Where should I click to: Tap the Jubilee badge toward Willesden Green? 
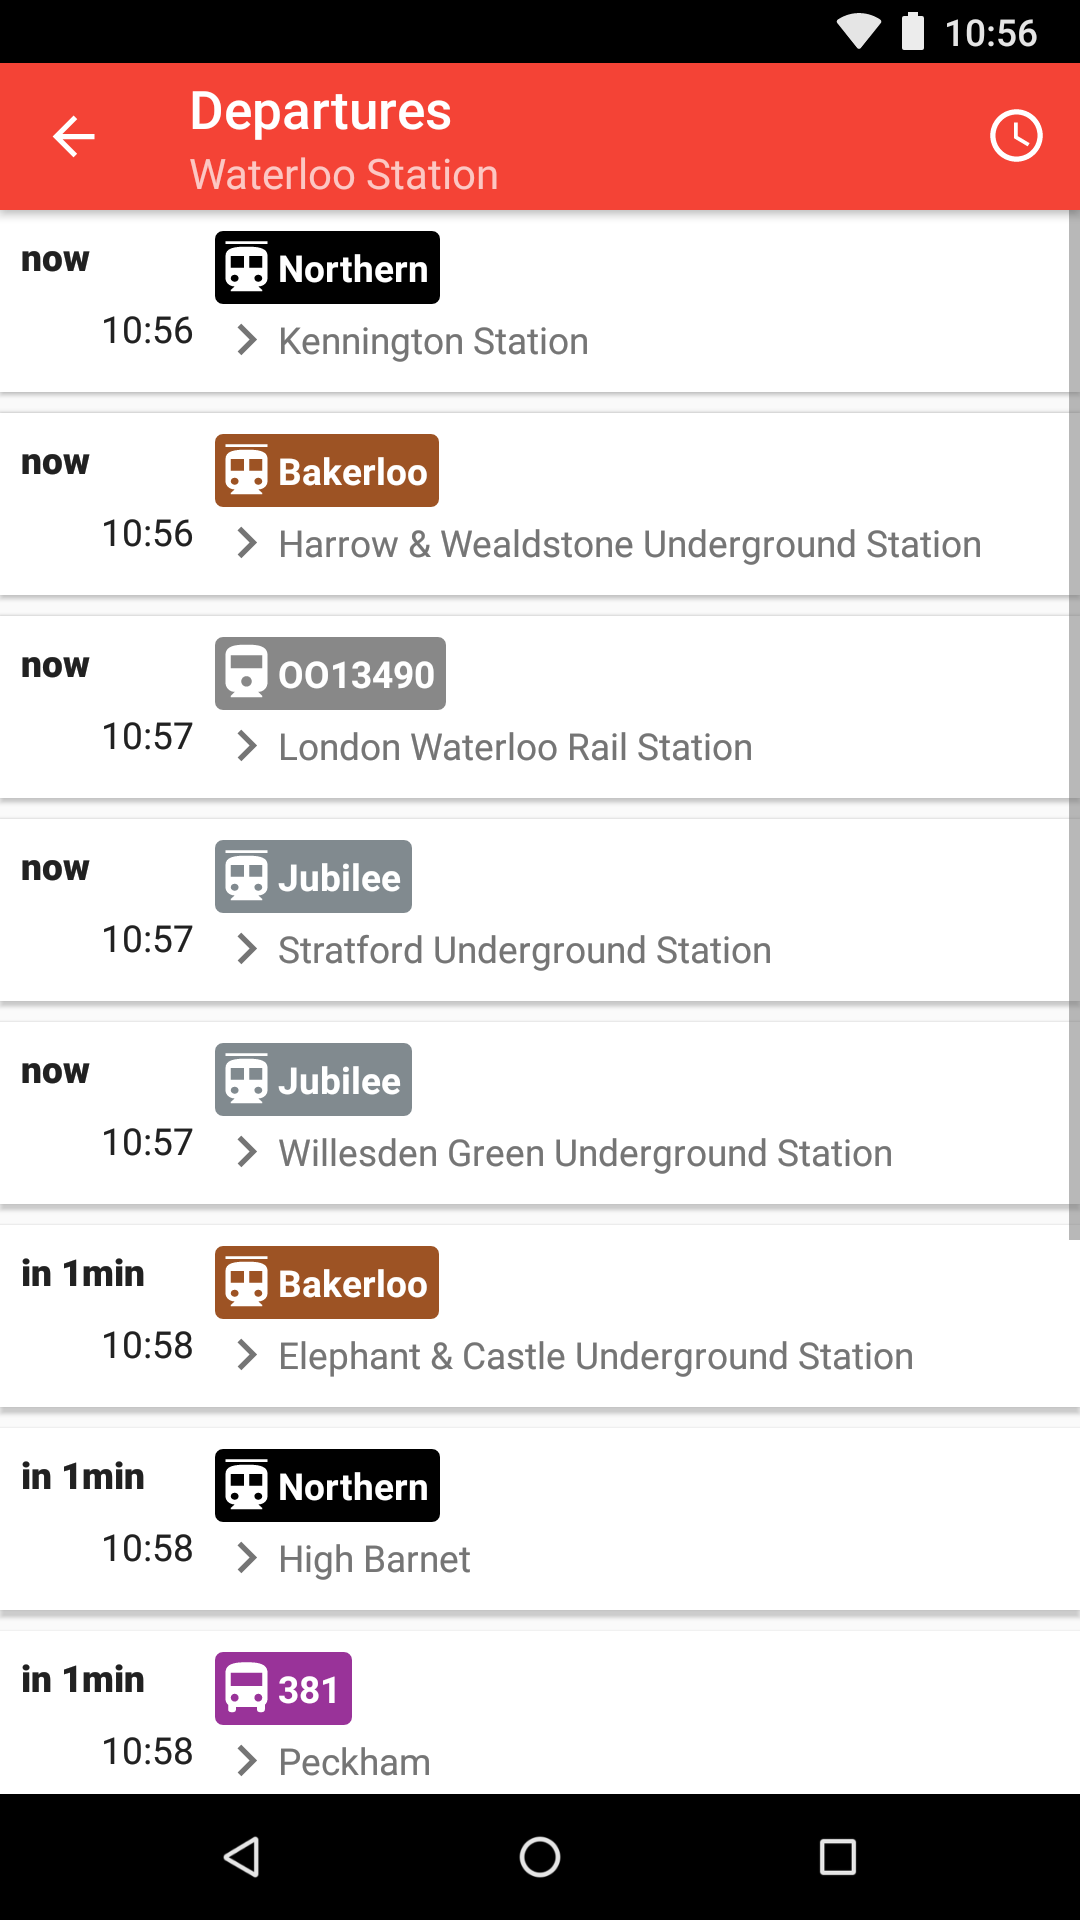313,1080
